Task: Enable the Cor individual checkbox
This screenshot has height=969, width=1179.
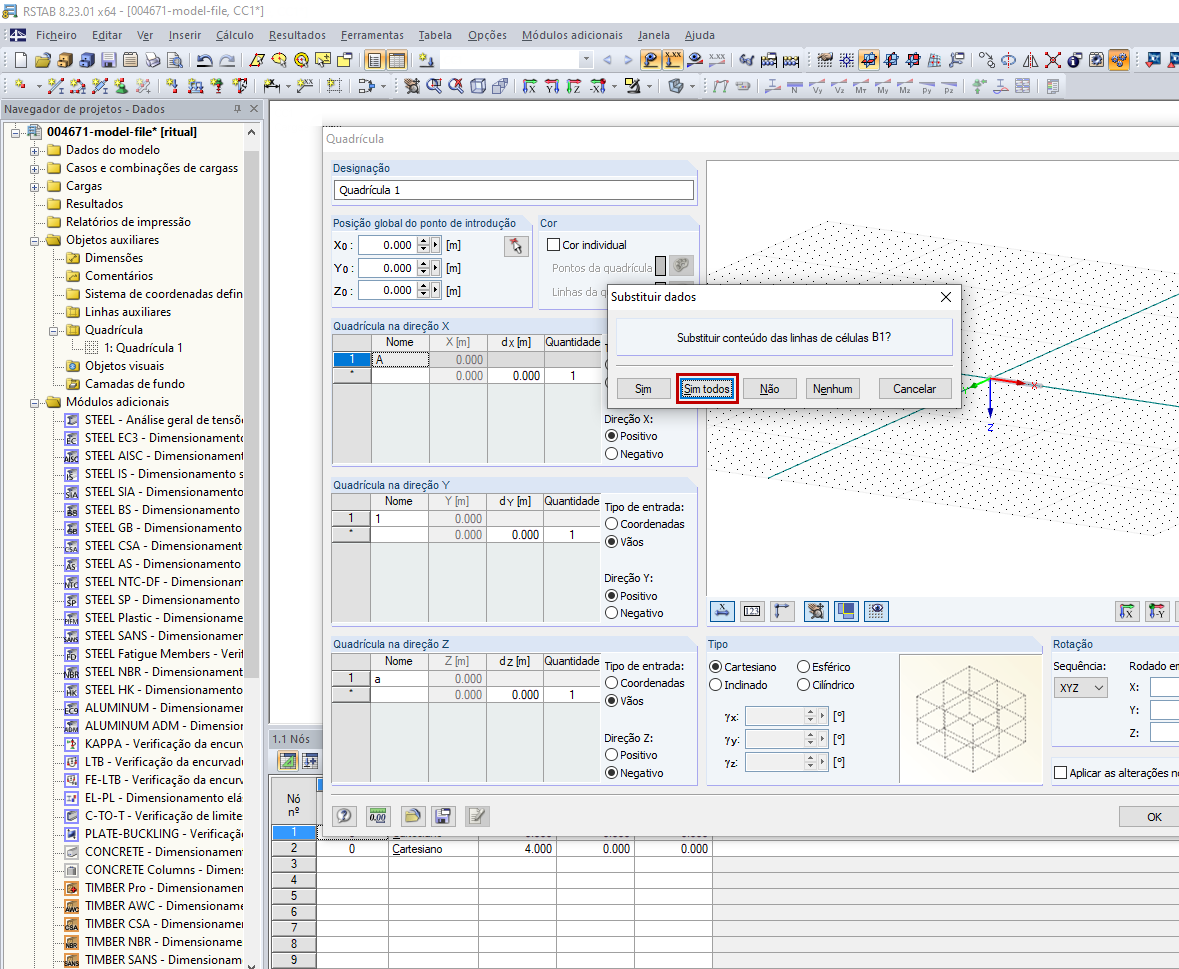Action: click(x=554, y=245)
